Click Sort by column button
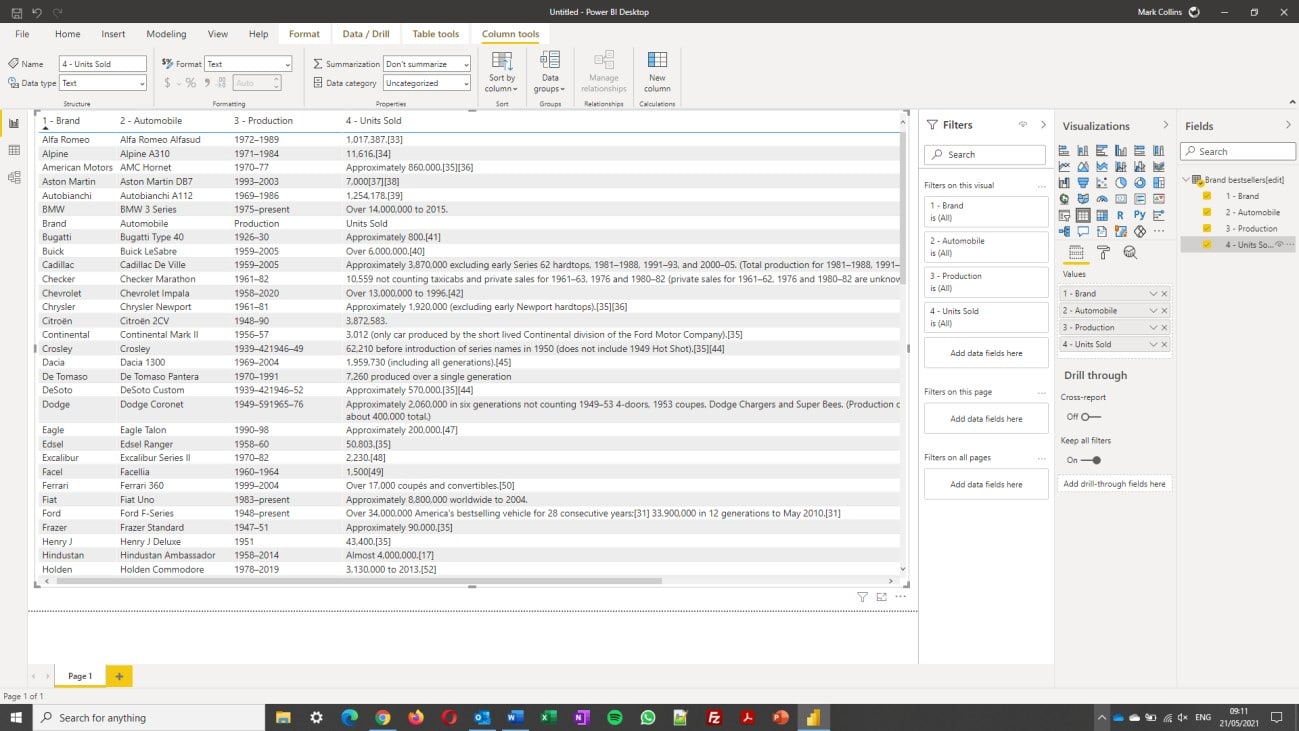Image resolution: width=1299 pixels, height=731 pixels. pos(502,72)
